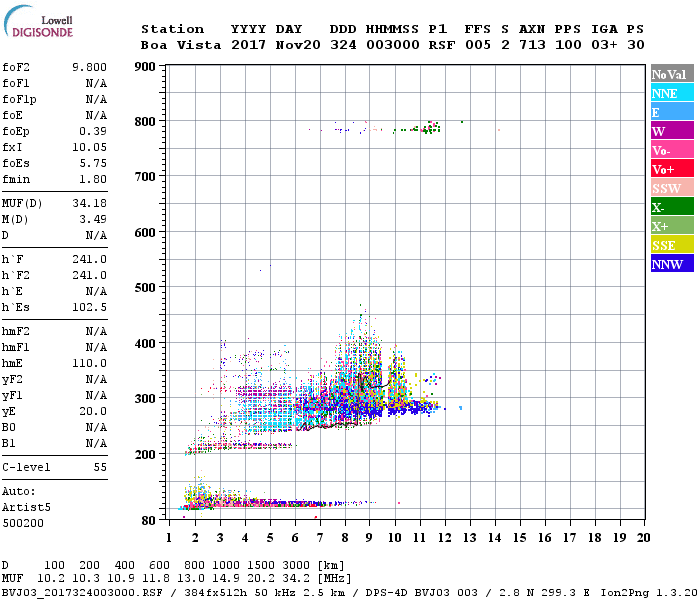The width and height of the screenshot is (700, 600).
Task: Click the D table value 3000
Action: (296, 566)
